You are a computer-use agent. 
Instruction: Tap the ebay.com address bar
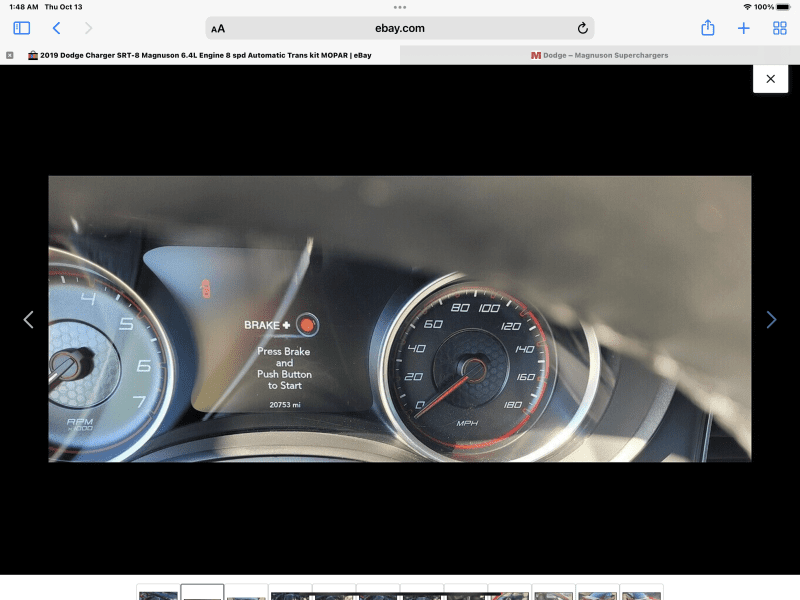400,28
